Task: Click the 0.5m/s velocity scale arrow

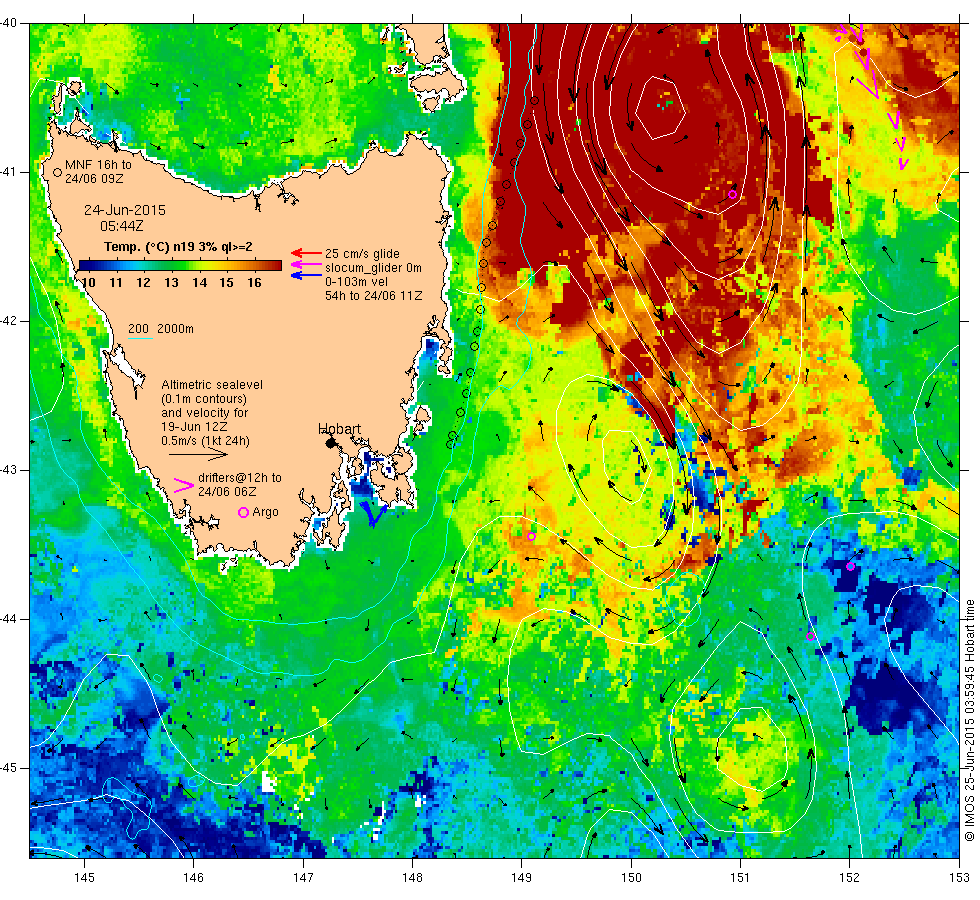Action: 199,455
